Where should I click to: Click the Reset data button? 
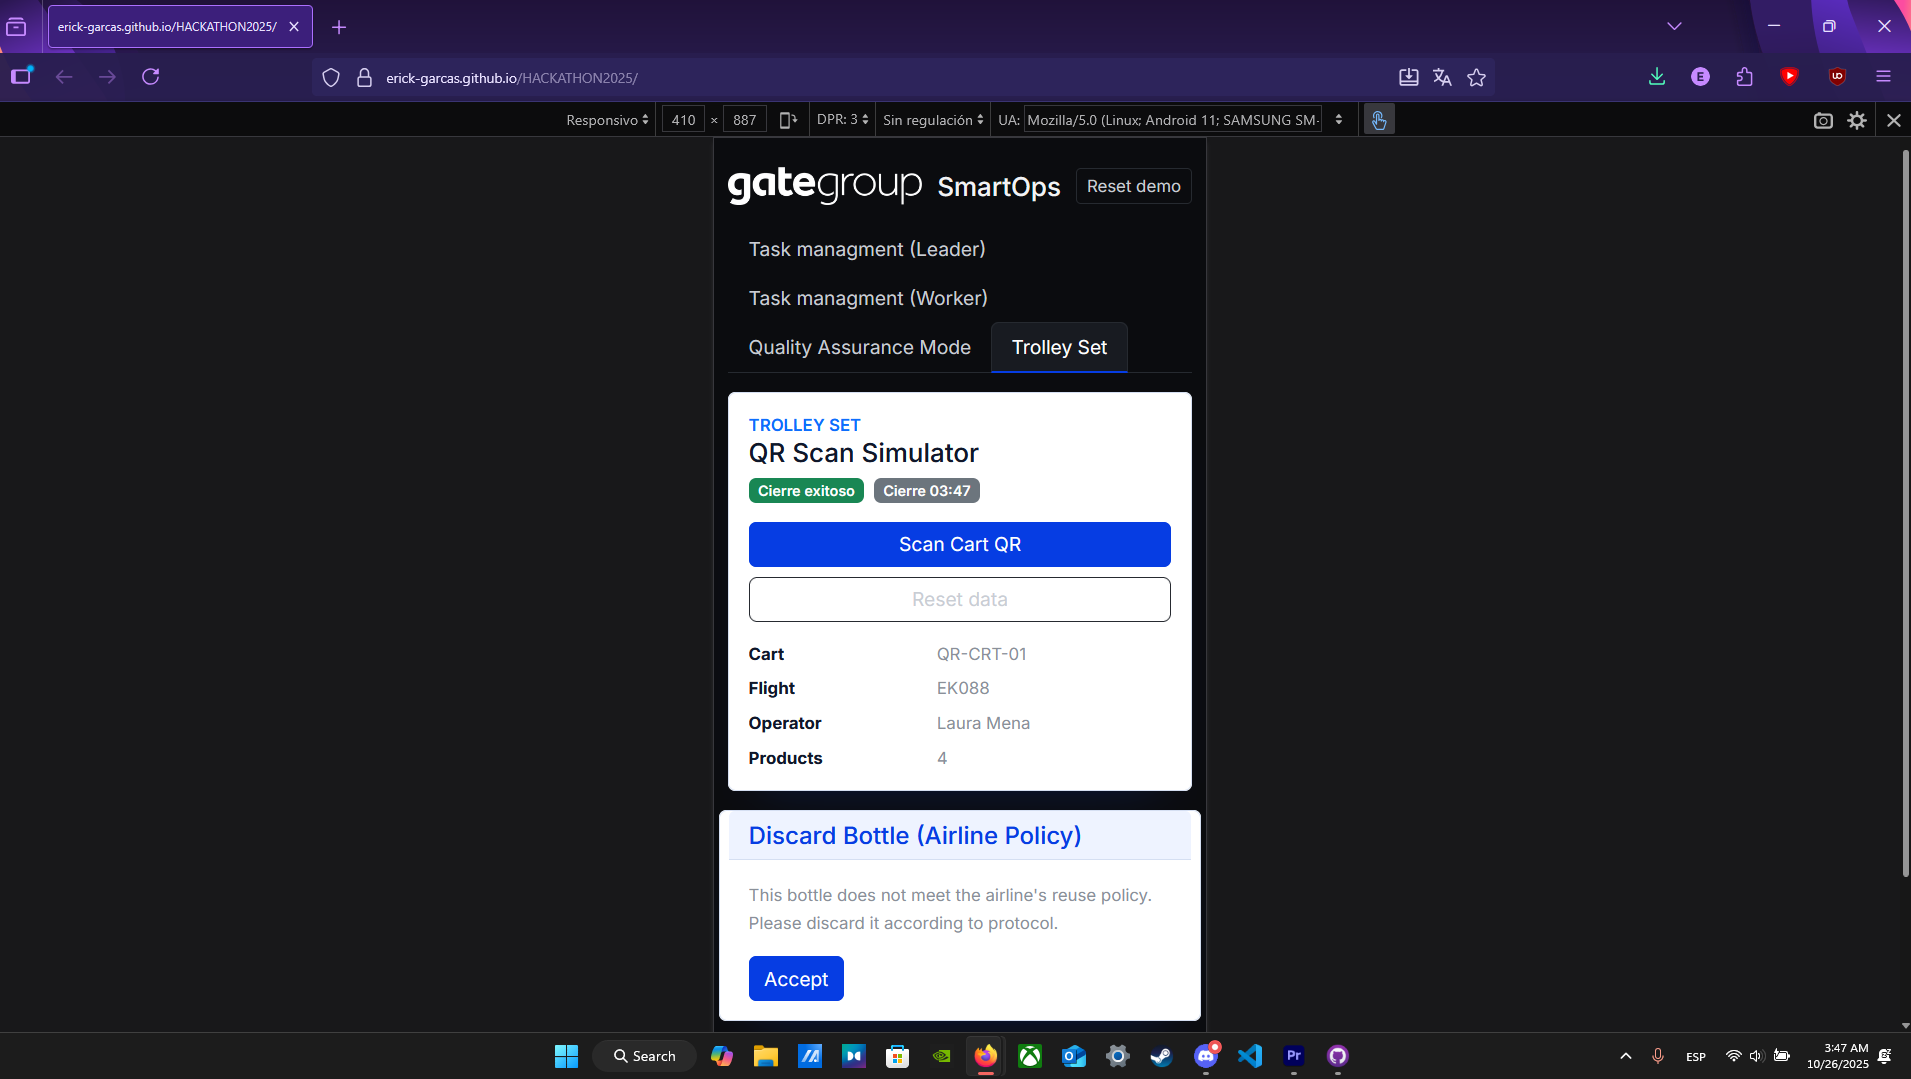[959, 599]
